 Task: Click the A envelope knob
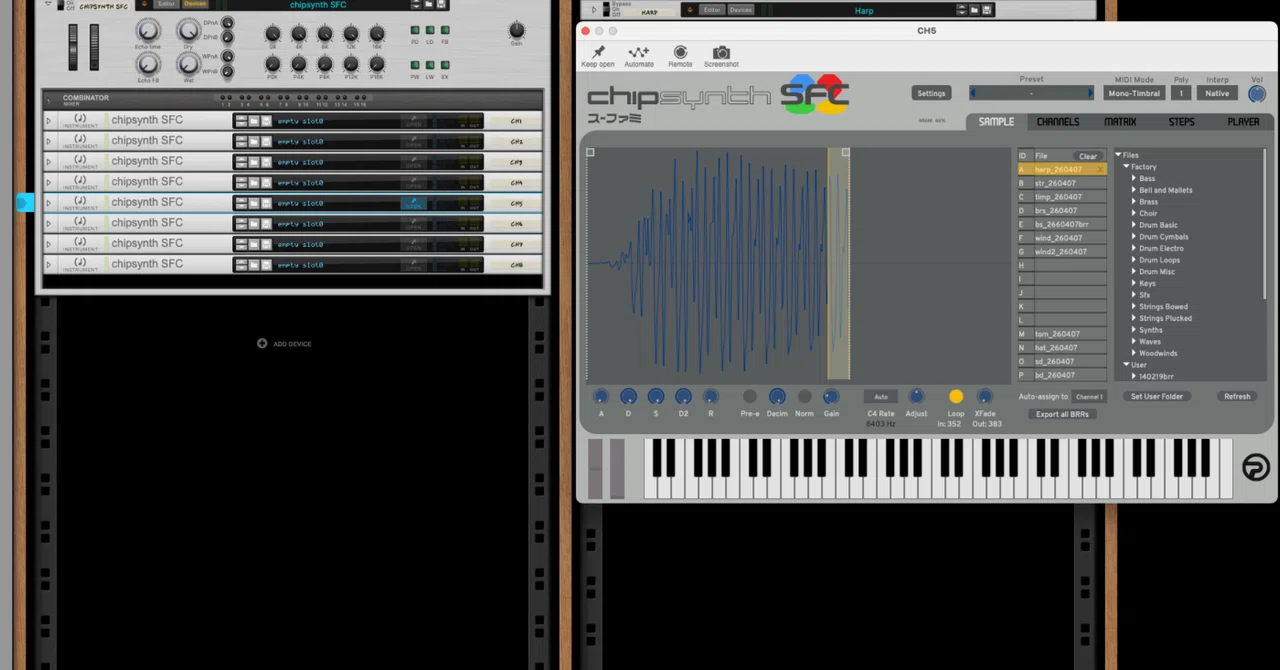click(x=601, y=397)
